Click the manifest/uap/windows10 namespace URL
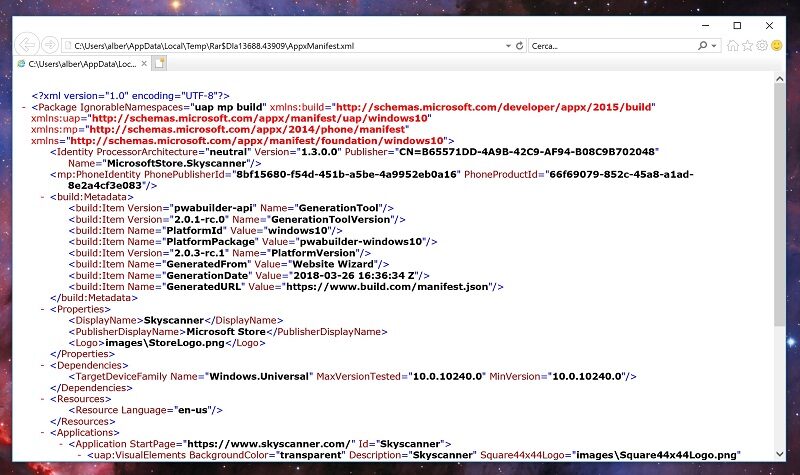The height and width of the screenshot is (475, 800). (259, 118)
